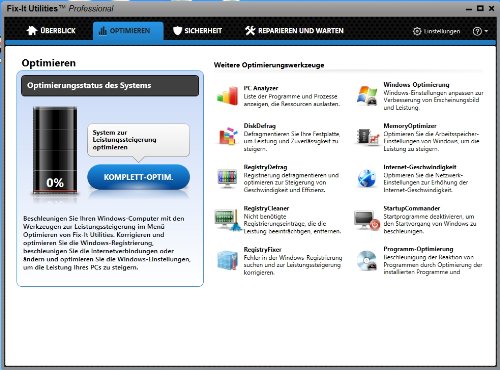Click the RegistryFixer title link
The height and width of the screenshot is (370, 500).
point(262,250)
